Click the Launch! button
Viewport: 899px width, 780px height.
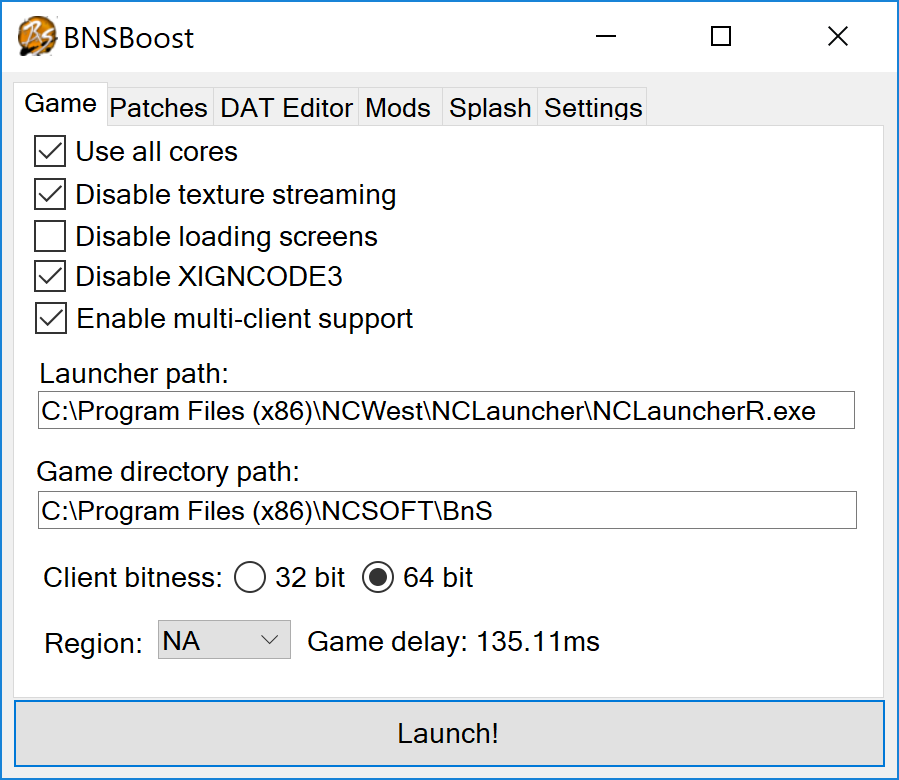point(450,734)
